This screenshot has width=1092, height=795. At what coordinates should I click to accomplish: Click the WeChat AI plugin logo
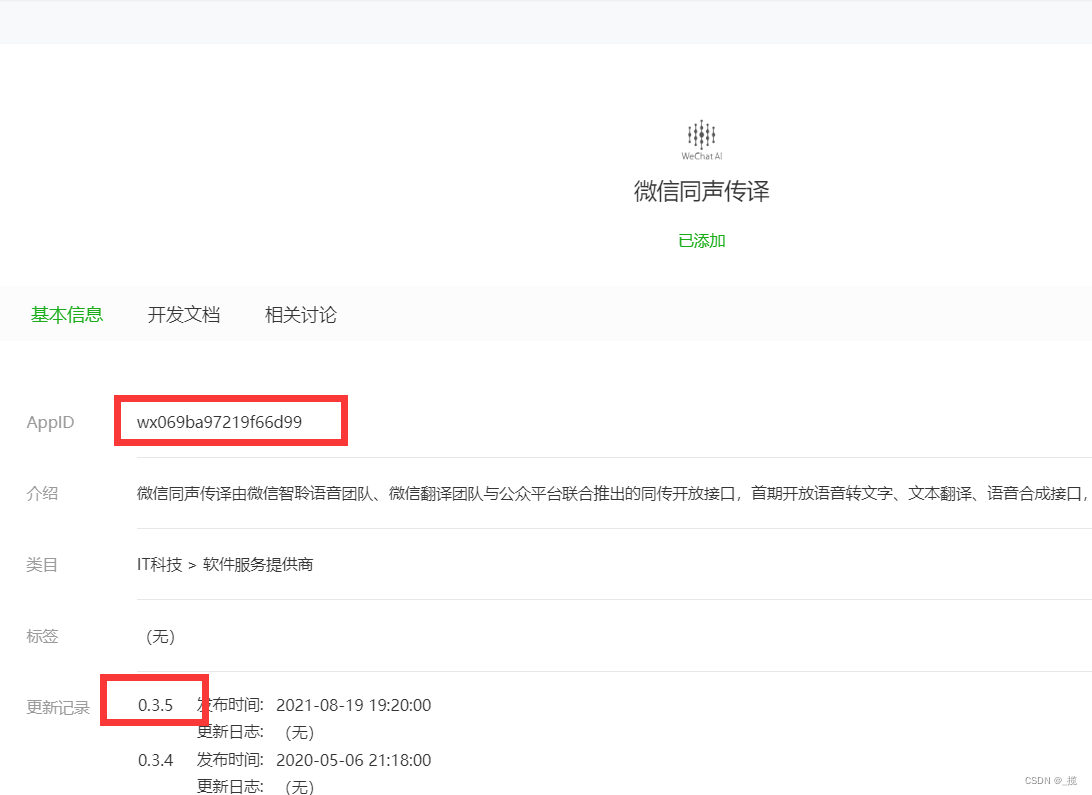[701, 140]
